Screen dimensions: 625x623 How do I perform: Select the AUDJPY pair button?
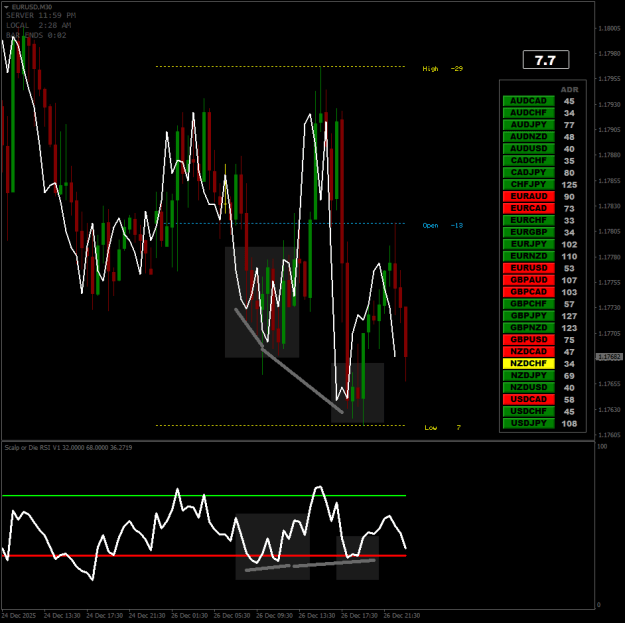pos(529,125)
